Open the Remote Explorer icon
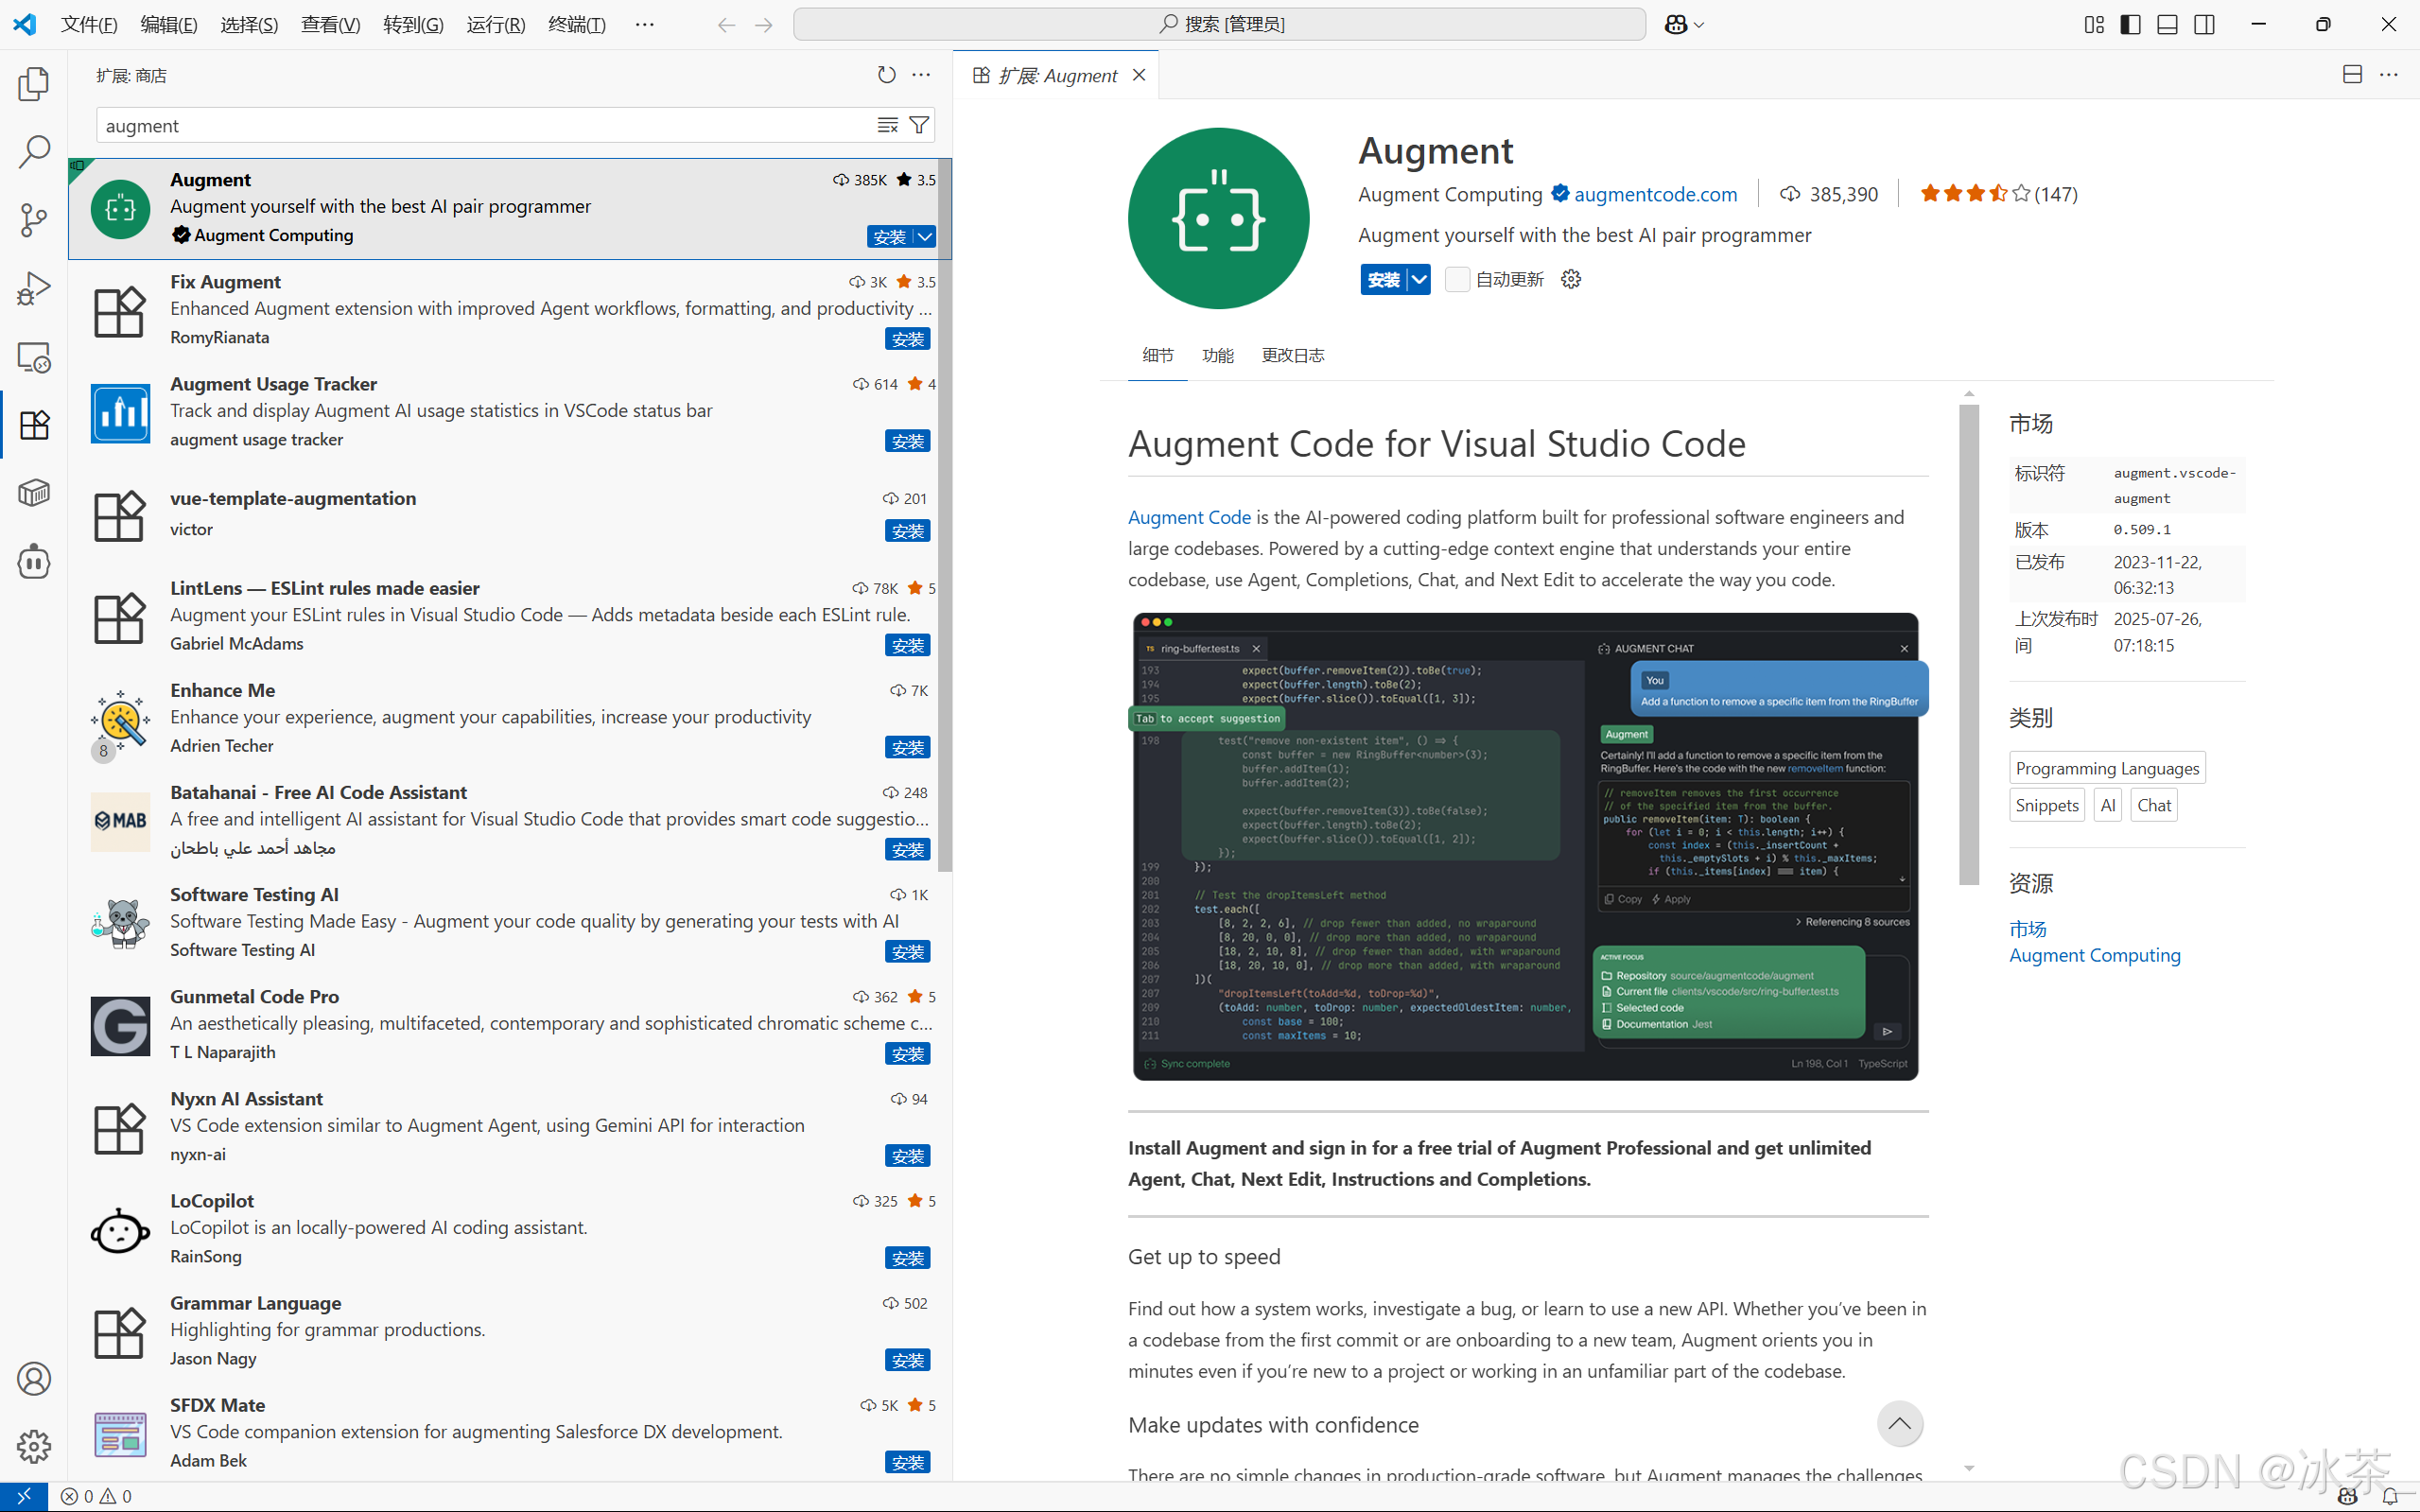 (x=34, y=357)
